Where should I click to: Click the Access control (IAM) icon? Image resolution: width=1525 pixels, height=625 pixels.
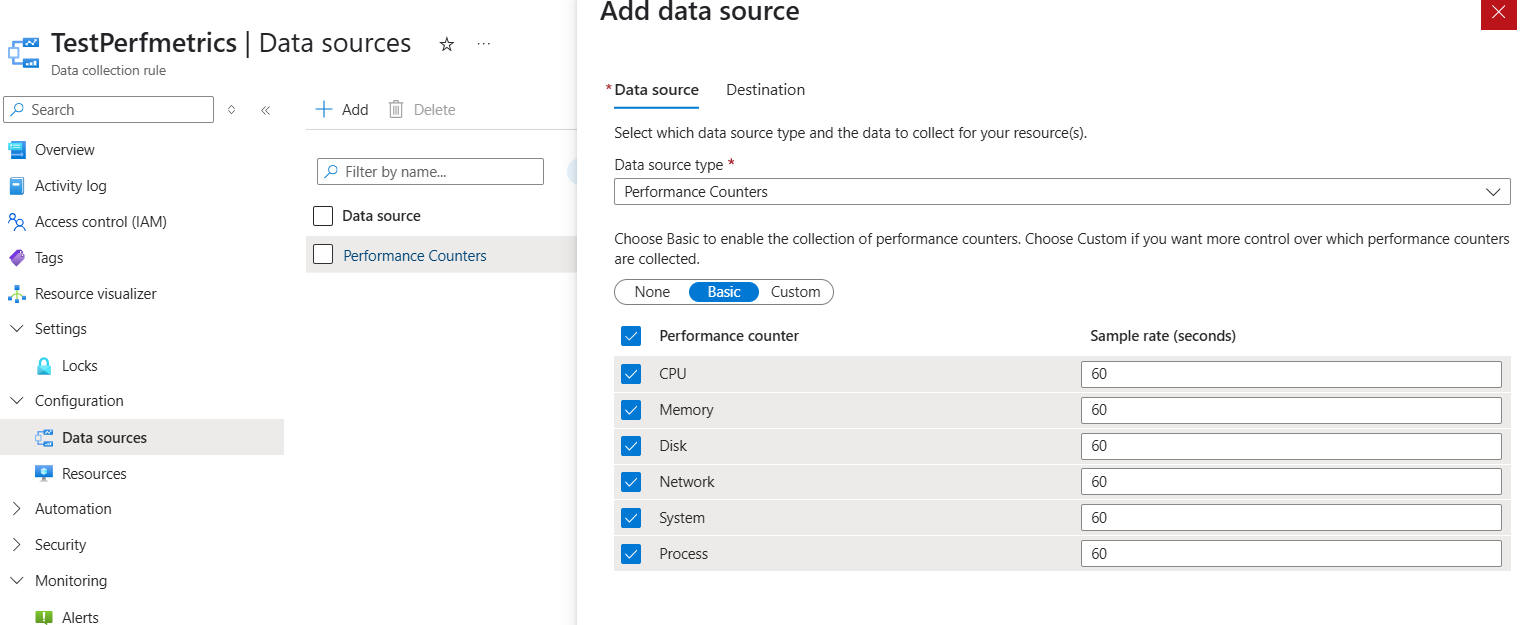(17, 222)
